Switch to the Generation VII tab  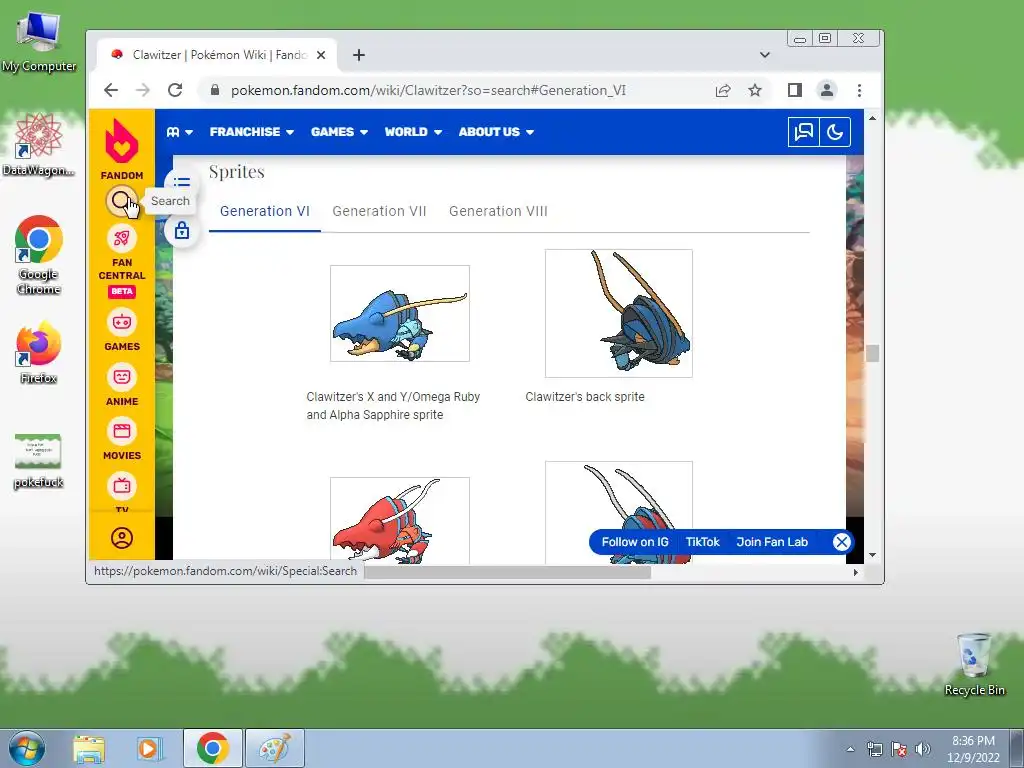(379, 211)
